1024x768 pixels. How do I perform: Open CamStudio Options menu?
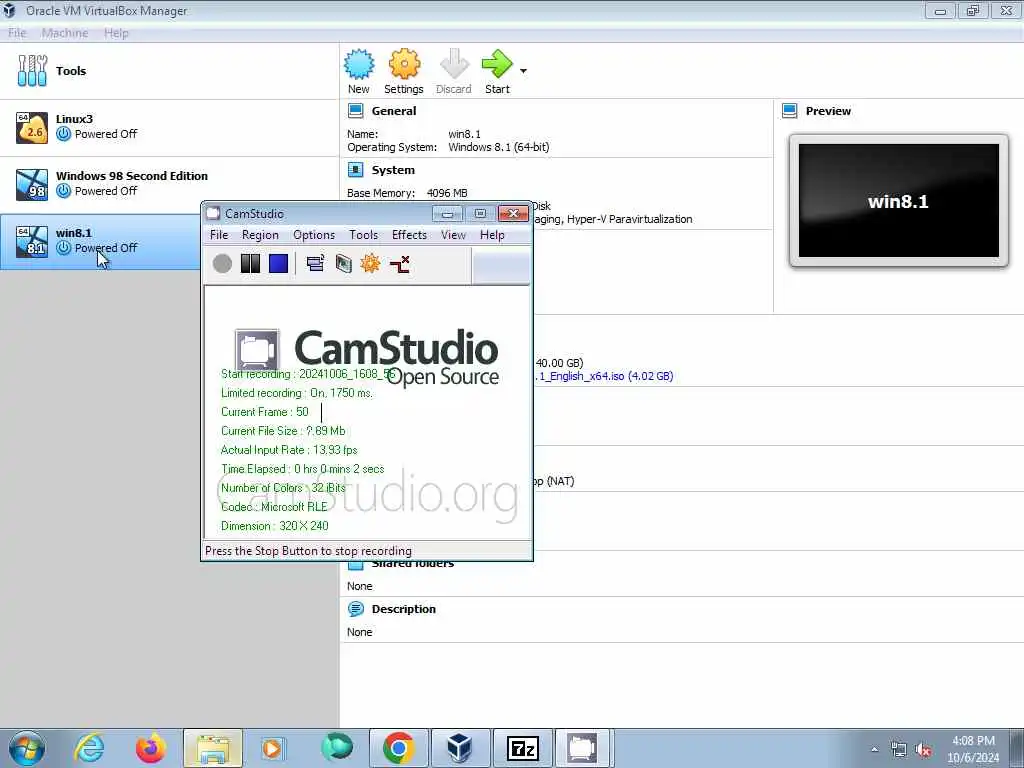coord(313,234)
